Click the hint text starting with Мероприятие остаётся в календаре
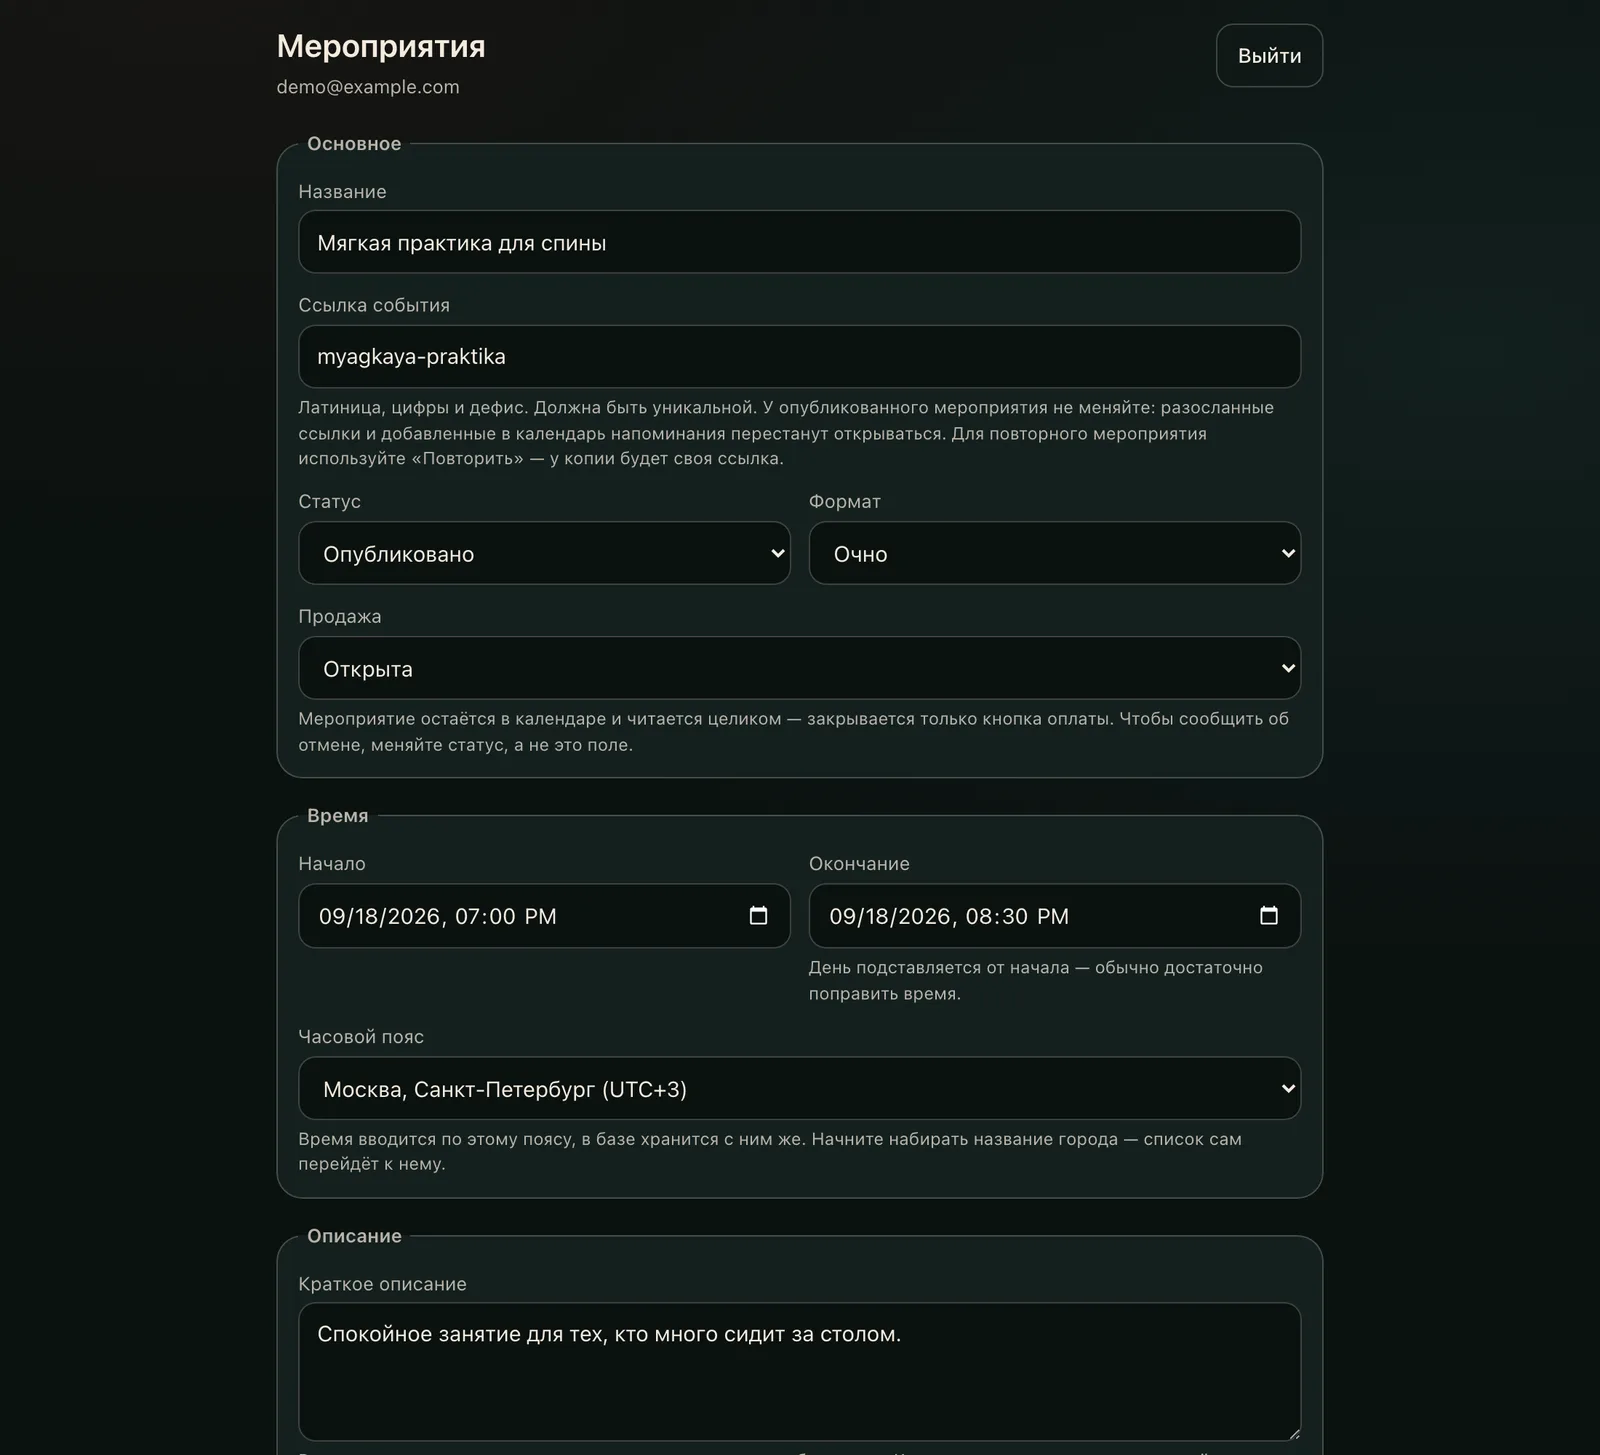The width and height of the screenshot is (1600, 1455). click(794, 732)
